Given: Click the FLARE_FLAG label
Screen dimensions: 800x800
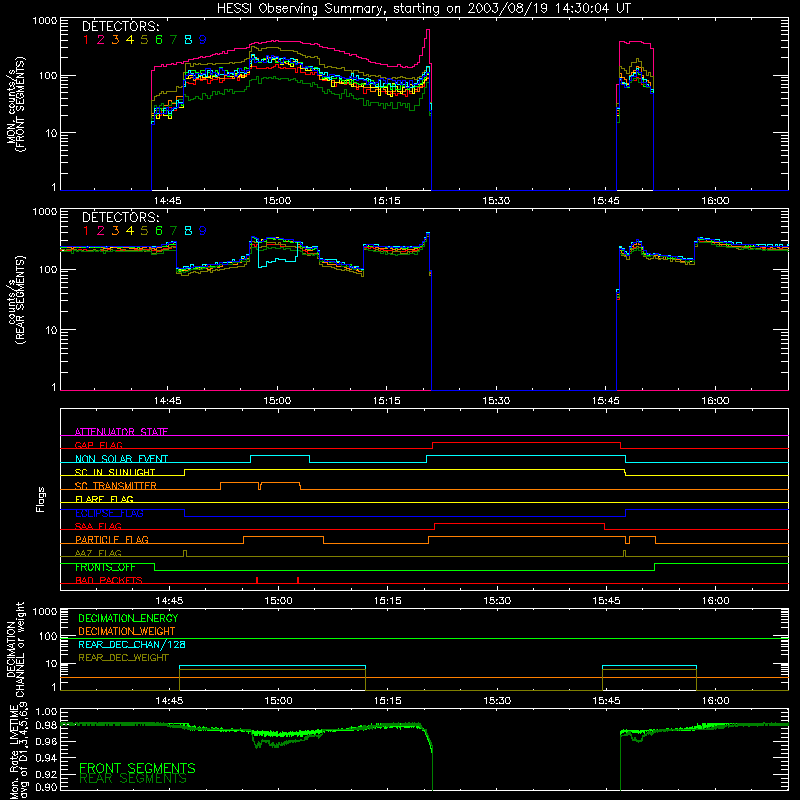Looking at the screenshot, I should [x=104, y=499].
